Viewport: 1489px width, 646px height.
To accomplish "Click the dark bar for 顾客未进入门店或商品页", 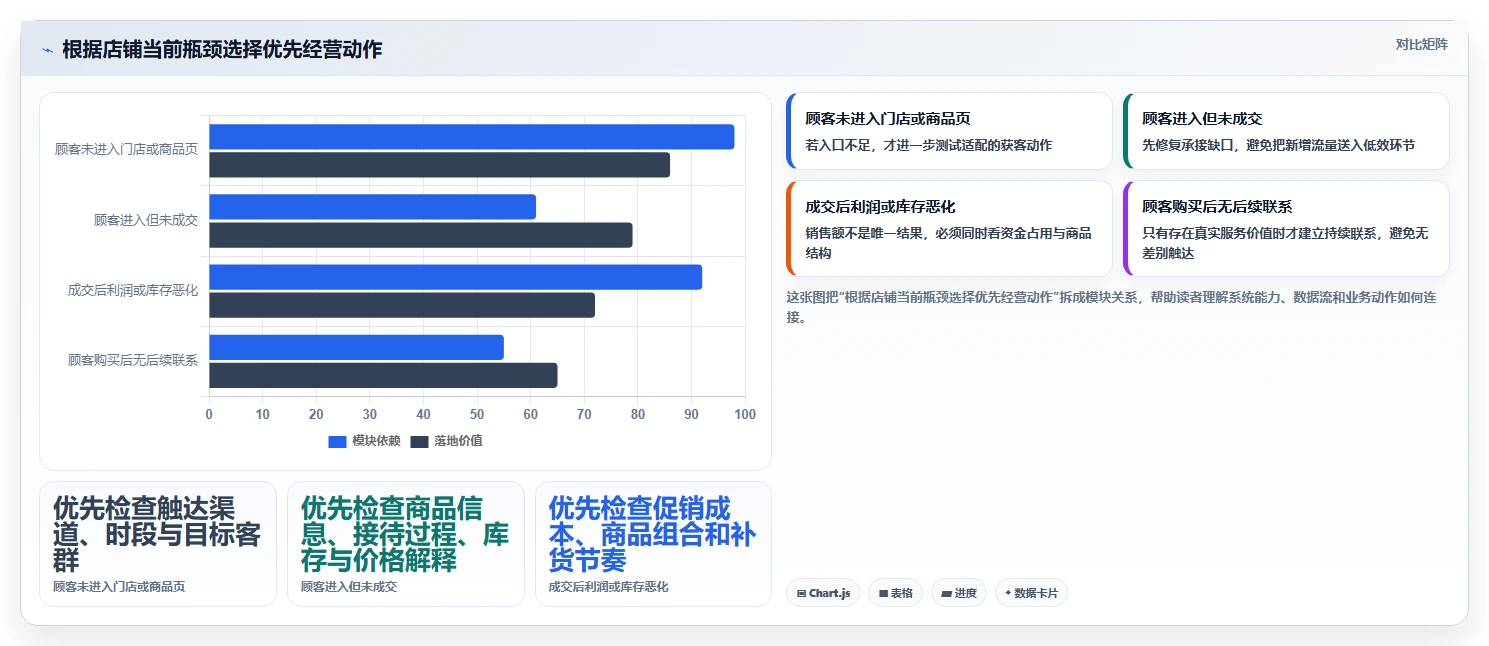I will click(439, 165).
